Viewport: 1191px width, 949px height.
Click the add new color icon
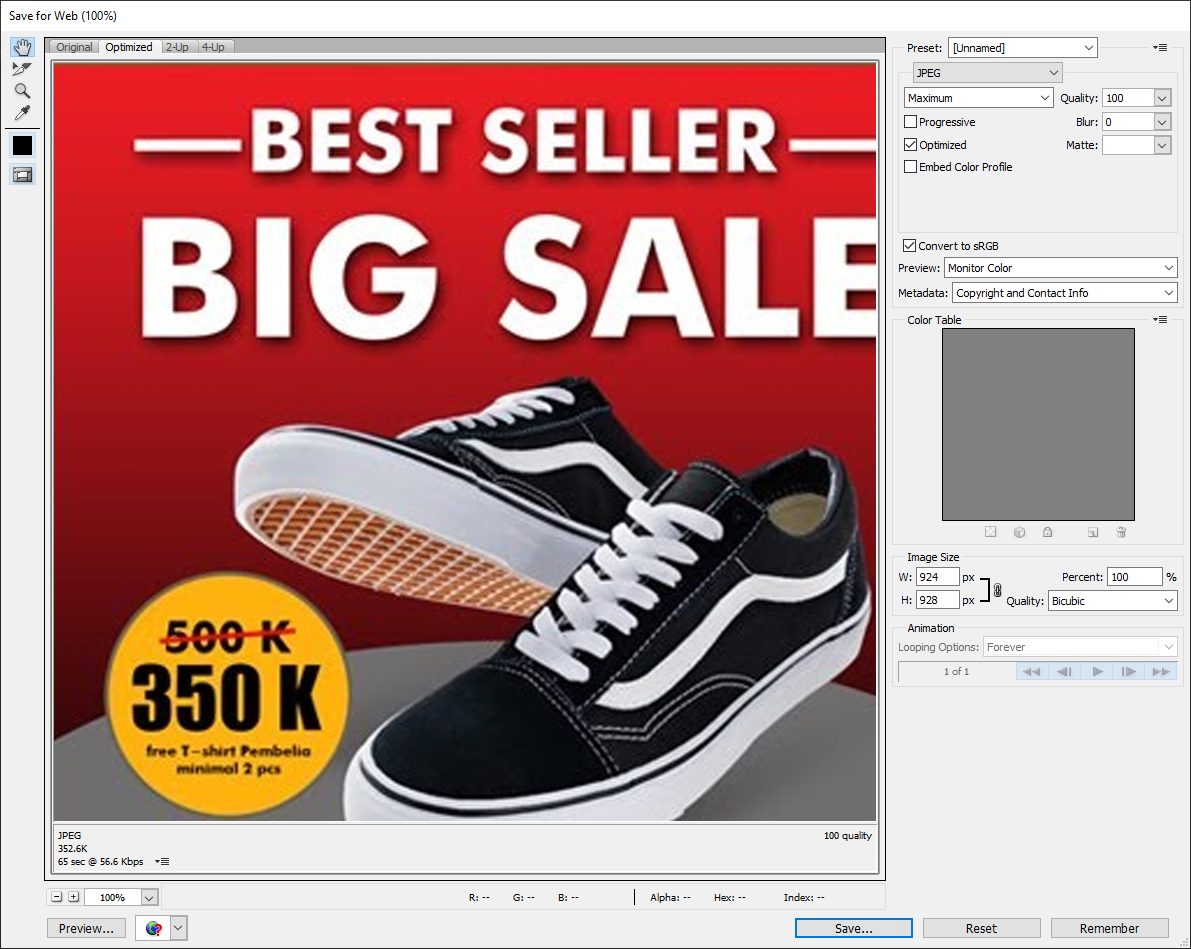tap(1092, 532)
